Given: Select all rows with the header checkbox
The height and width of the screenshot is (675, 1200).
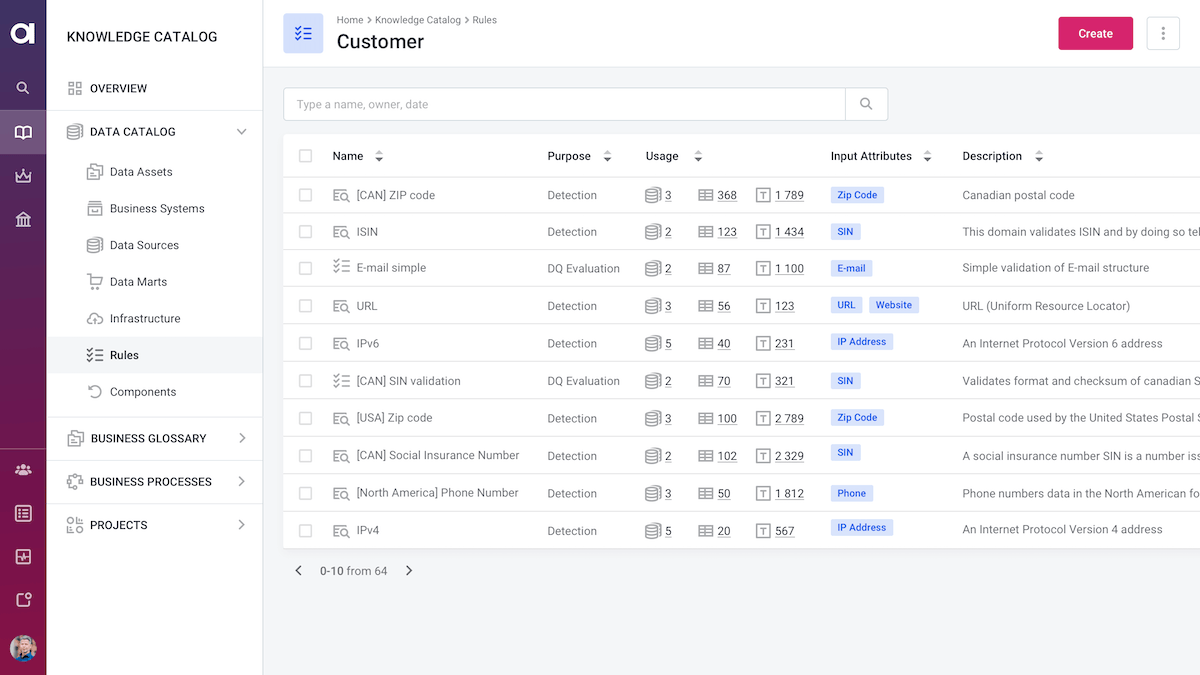Looking at the screenshot, I should click(x=305, y=156).
